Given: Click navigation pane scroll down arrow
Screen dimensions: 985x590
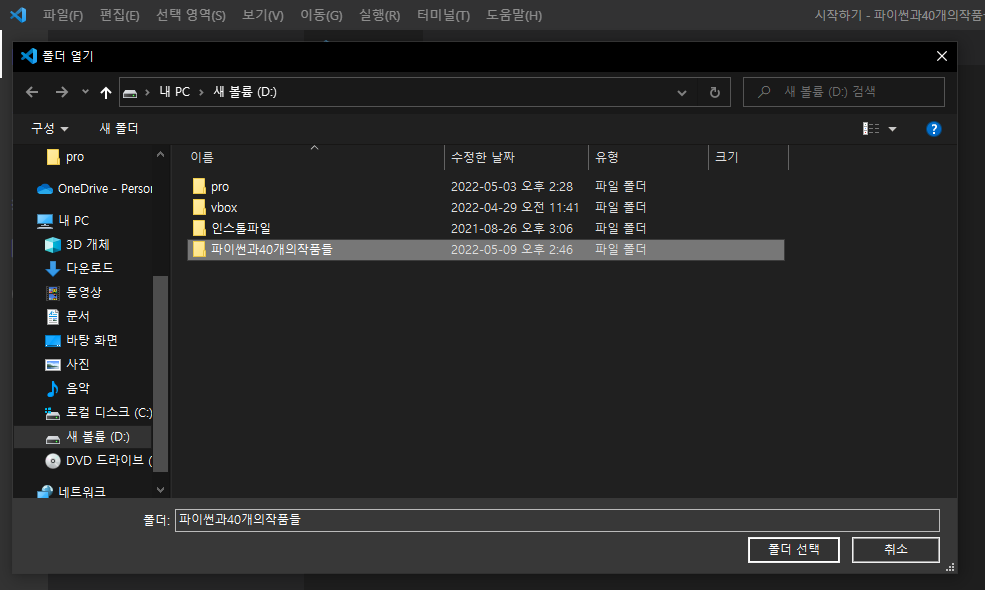Looking at the screenshot, I should [x=160, y=489].
